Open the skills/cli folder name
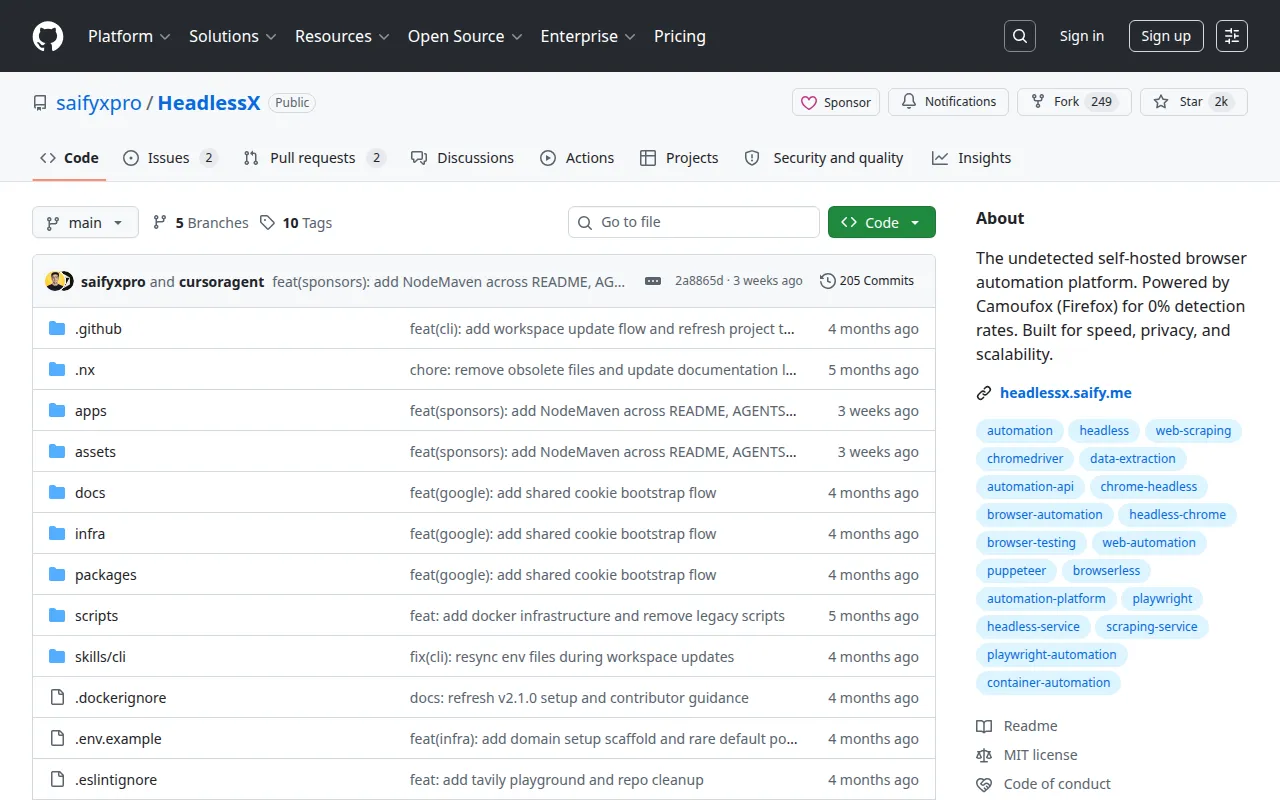 [100, 657]
